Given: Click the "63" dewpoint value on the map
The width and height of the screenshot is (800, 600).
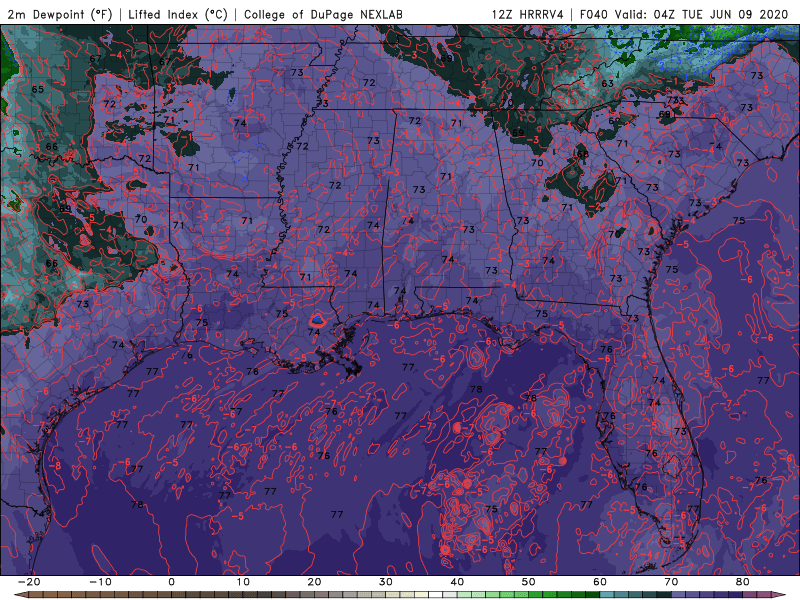Looking at the screenshot, I should point(607,83).
